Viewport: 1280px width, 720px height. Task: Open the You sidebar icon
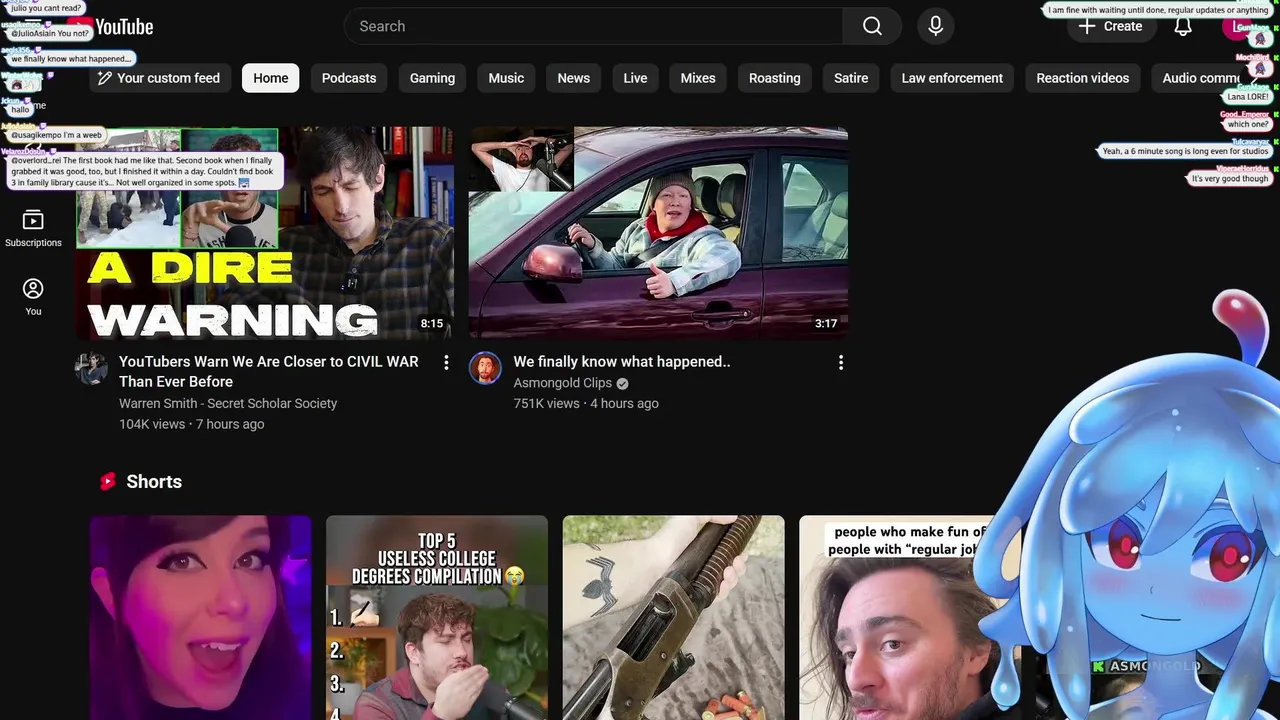(33, 297)
